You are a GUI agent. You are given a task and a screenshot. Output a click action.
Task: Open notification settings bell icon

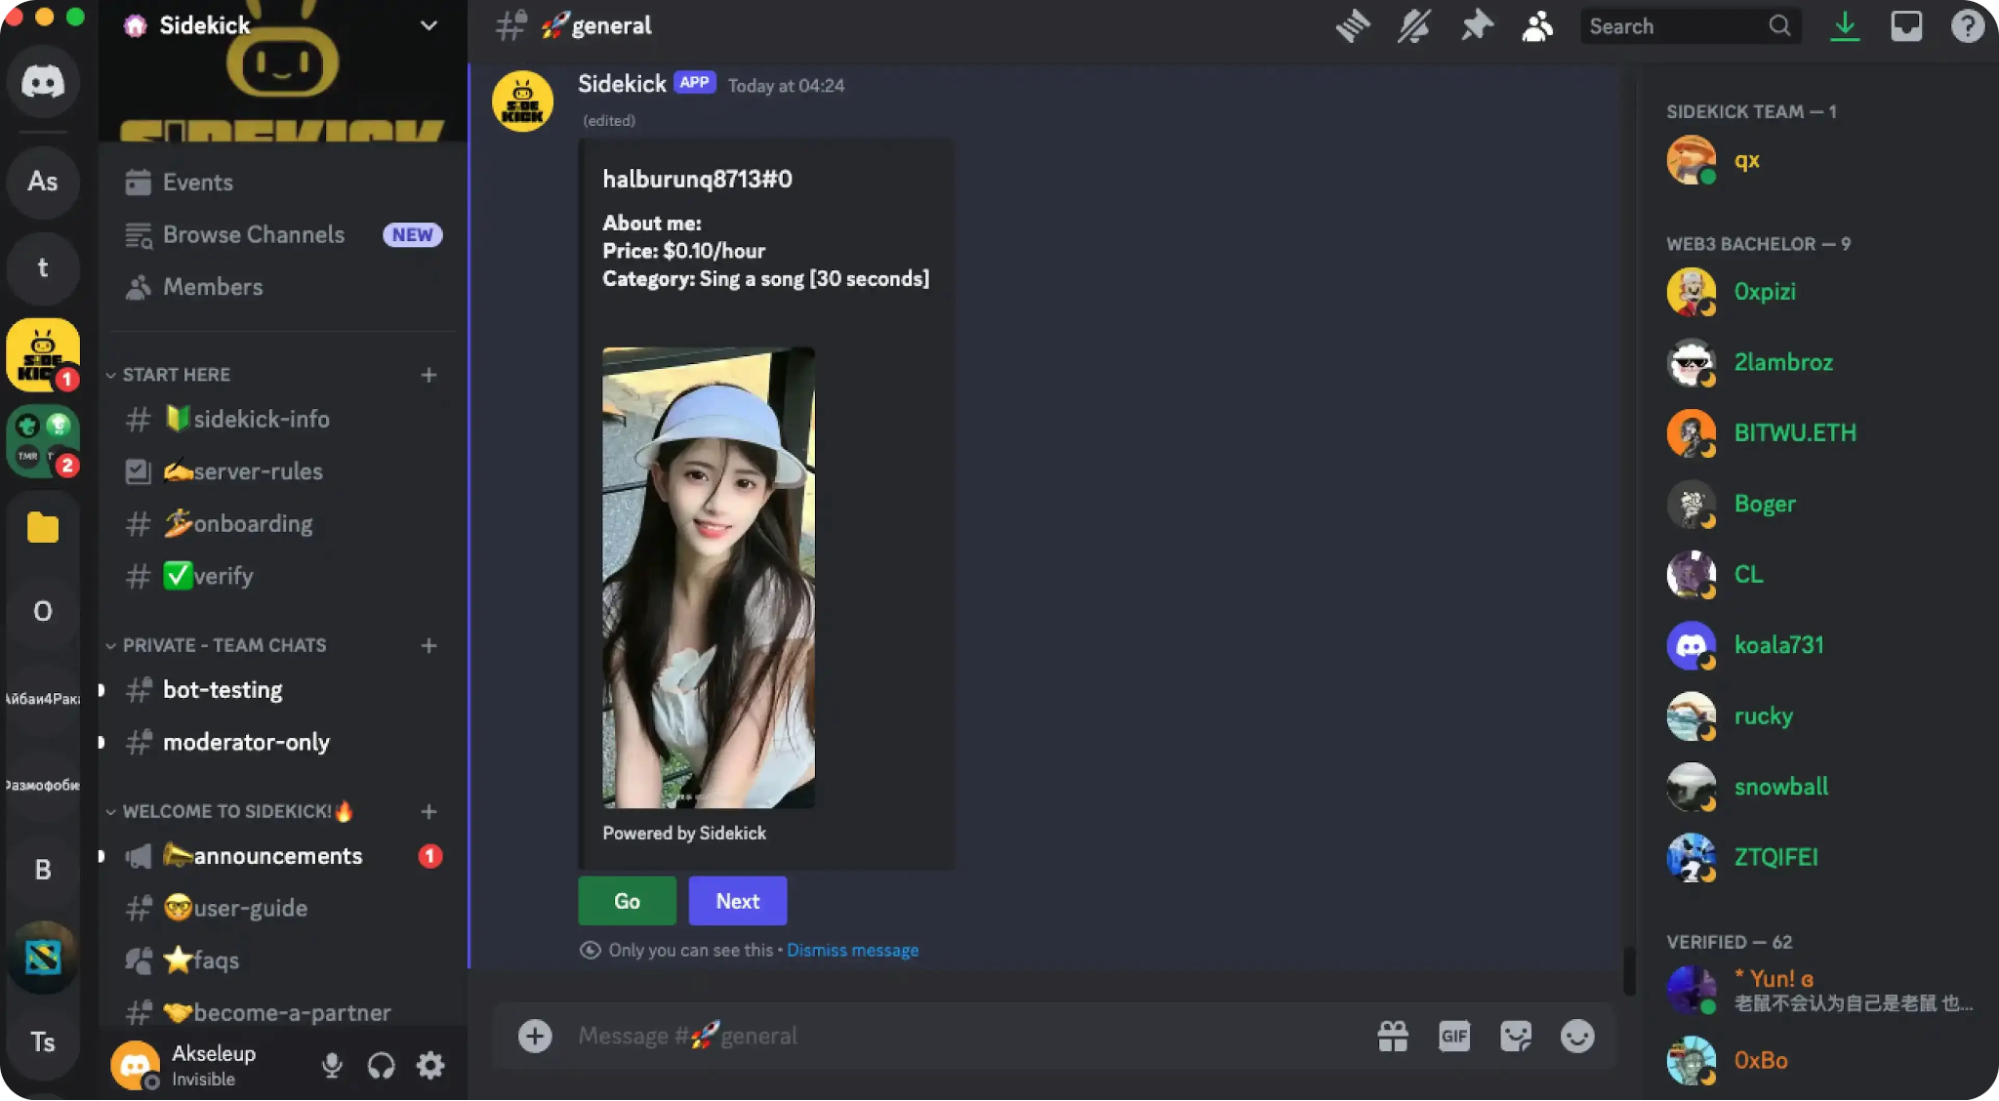[1414, 26]
